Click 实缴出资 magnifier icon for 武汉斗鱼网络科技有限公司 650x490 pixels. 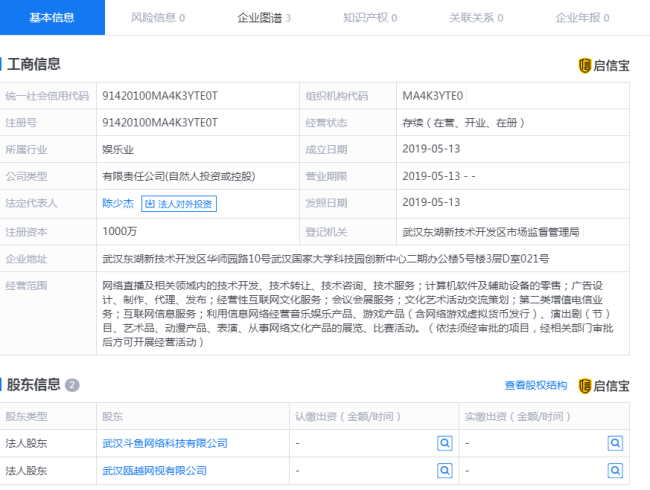pos(615,443)
